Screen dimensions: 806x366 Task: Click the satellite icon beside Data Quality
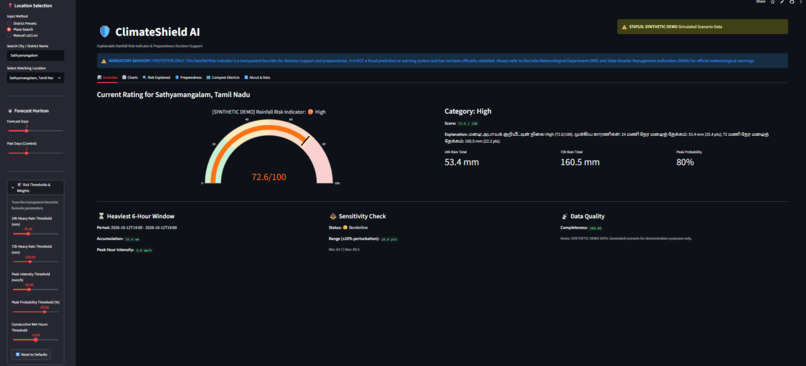(564, 216)
